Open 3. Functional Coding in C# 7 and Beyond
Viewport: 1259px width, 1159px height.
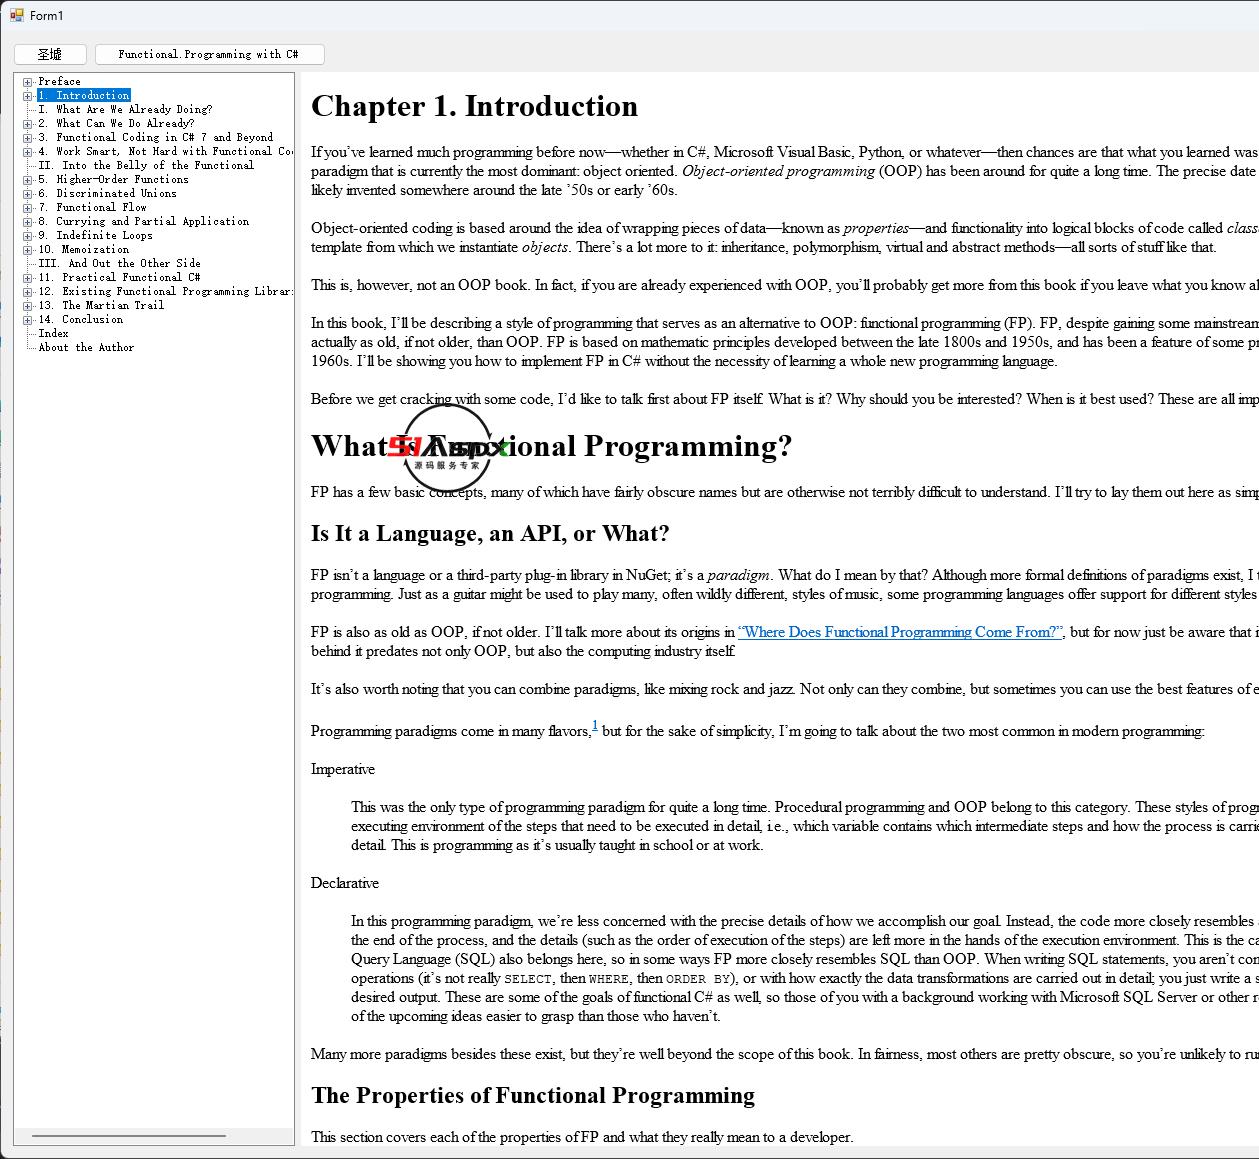tap(155, 138)
